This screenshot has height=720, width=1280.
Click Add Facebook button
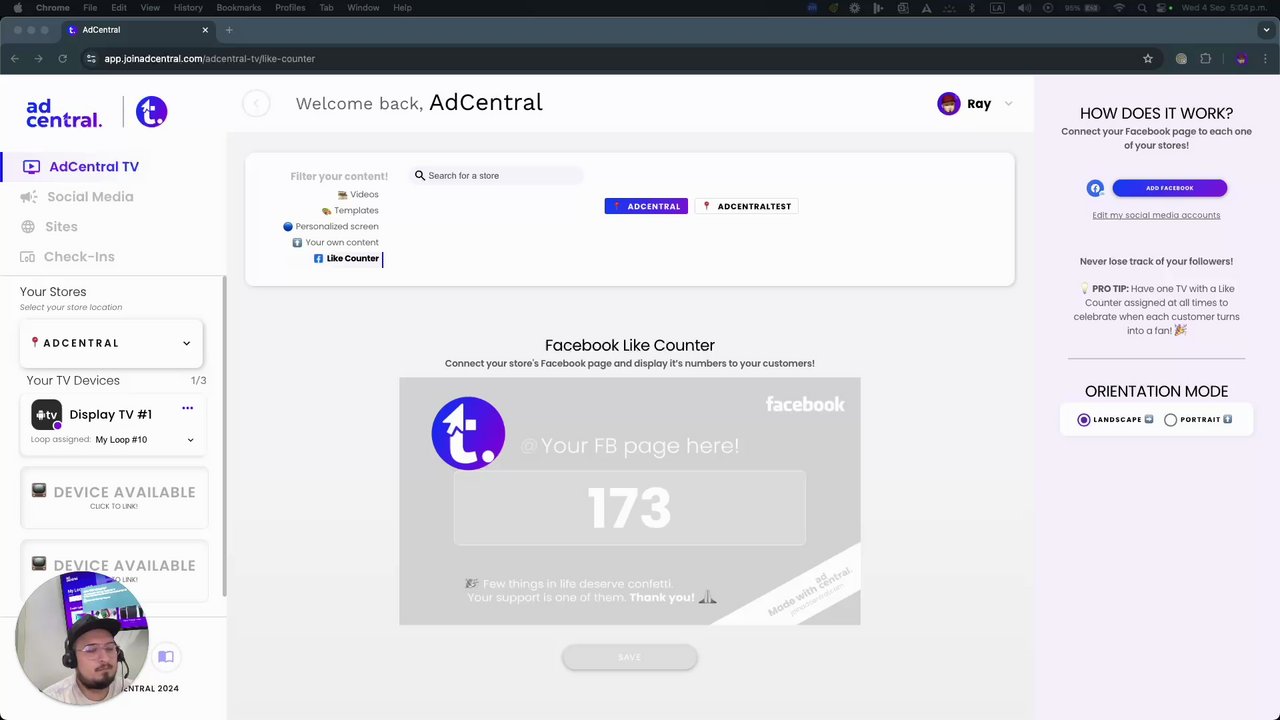(1169, 188)
